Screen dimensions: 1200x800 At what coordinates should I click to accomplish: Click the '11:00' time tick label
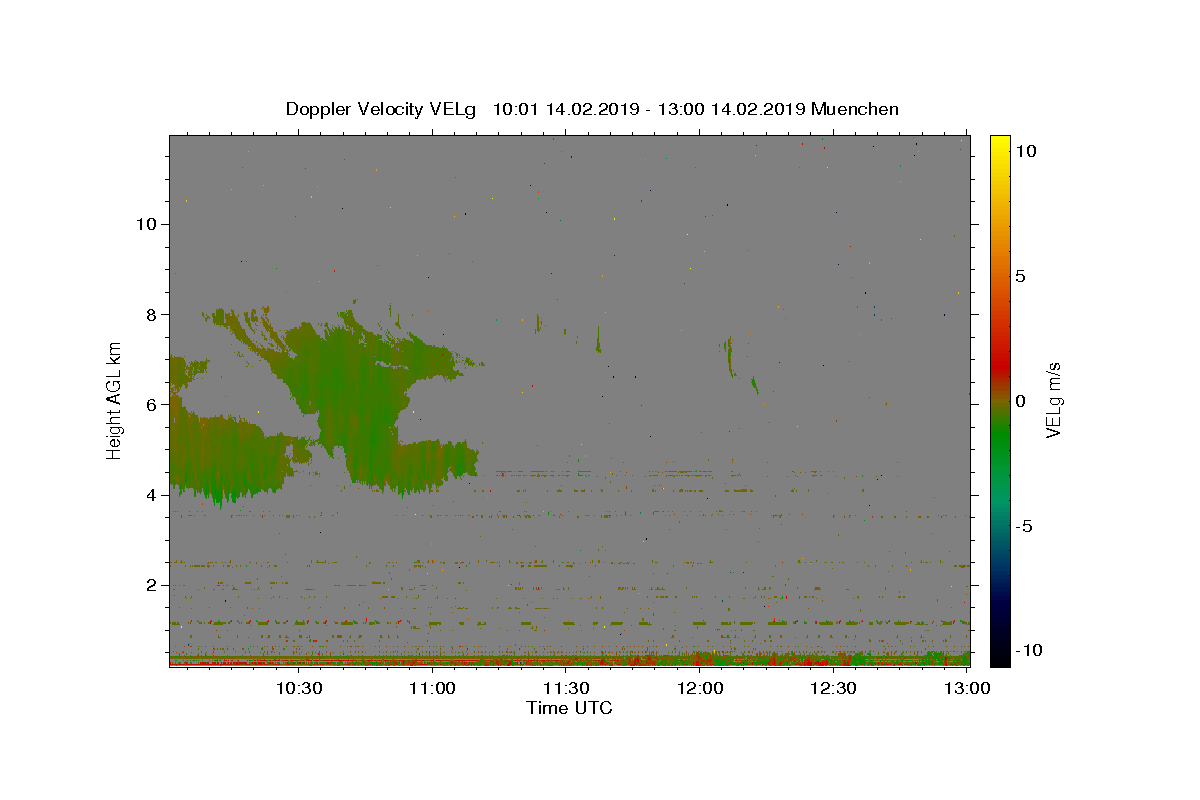point(432,688)
